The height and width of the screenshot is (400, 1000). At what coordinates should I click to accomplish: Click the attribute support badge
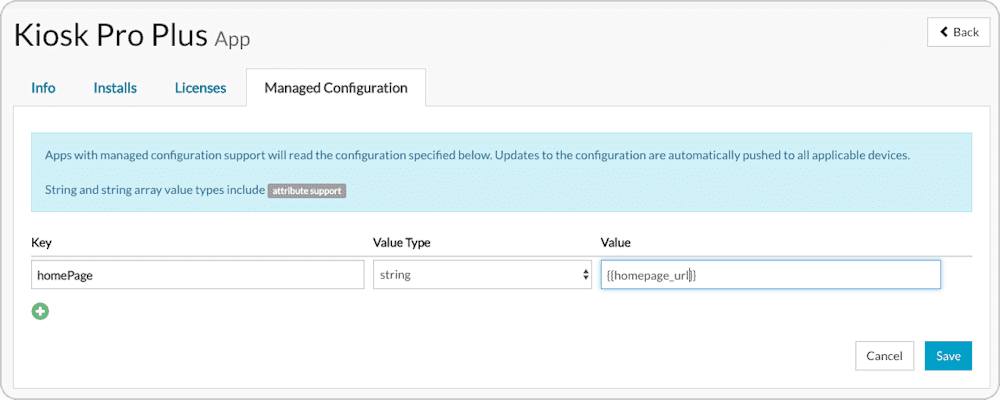point(307,190)
